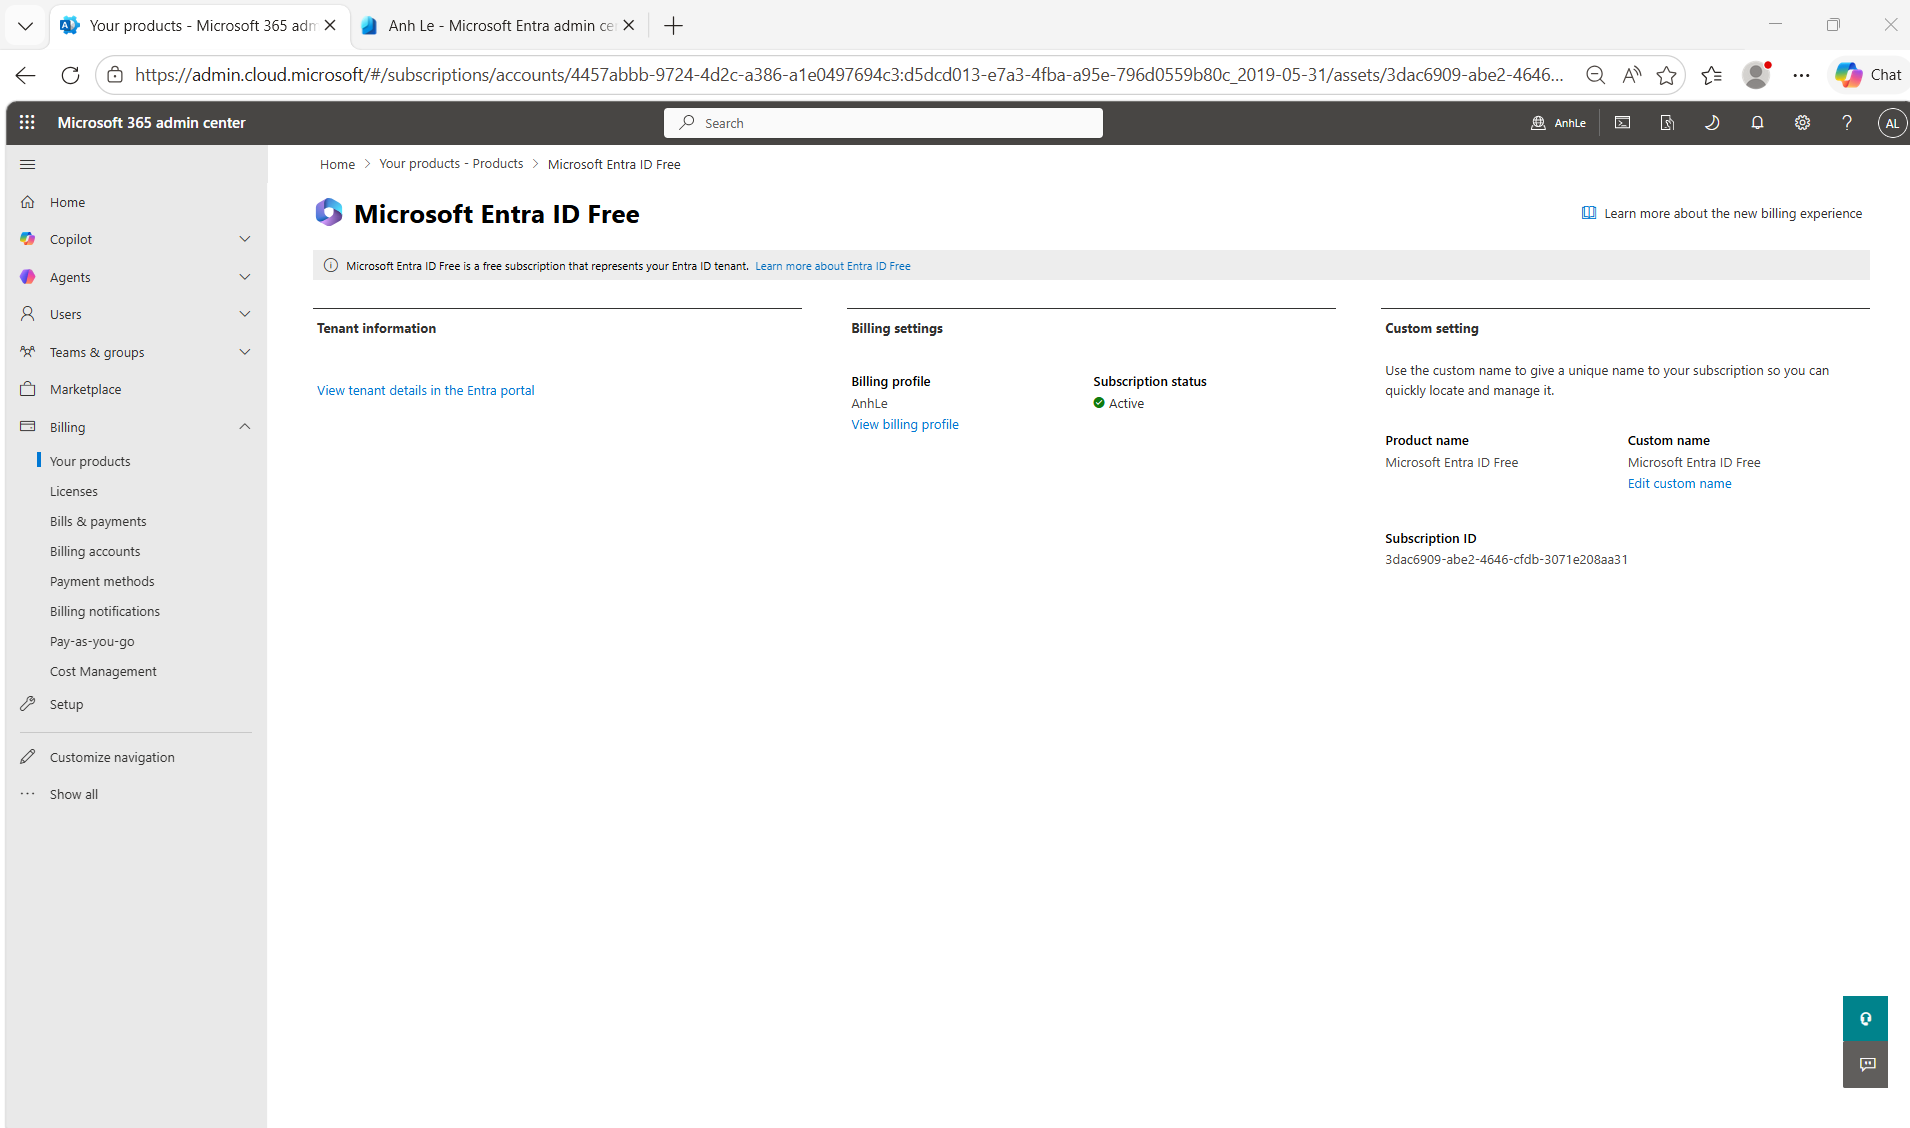Click View billing profile link

pyautogui.click(x=905, y=424)
